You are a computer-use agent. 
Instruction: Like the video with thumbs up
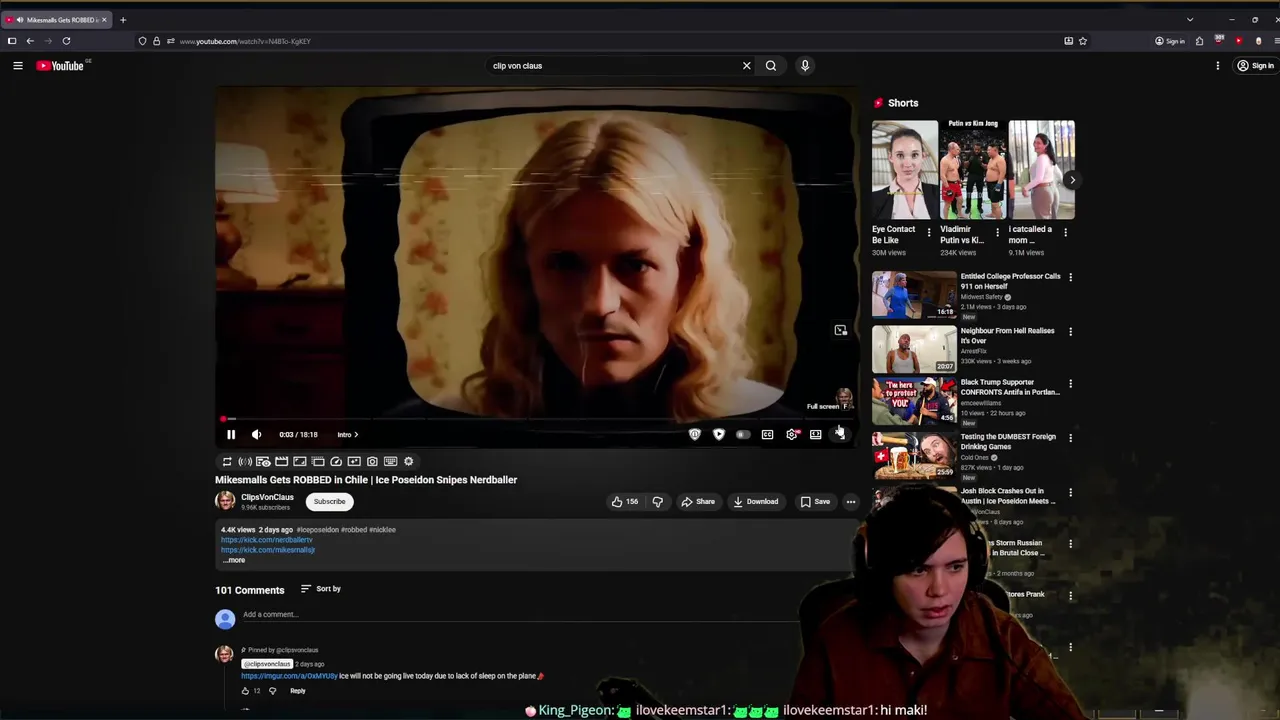point(625,501)
